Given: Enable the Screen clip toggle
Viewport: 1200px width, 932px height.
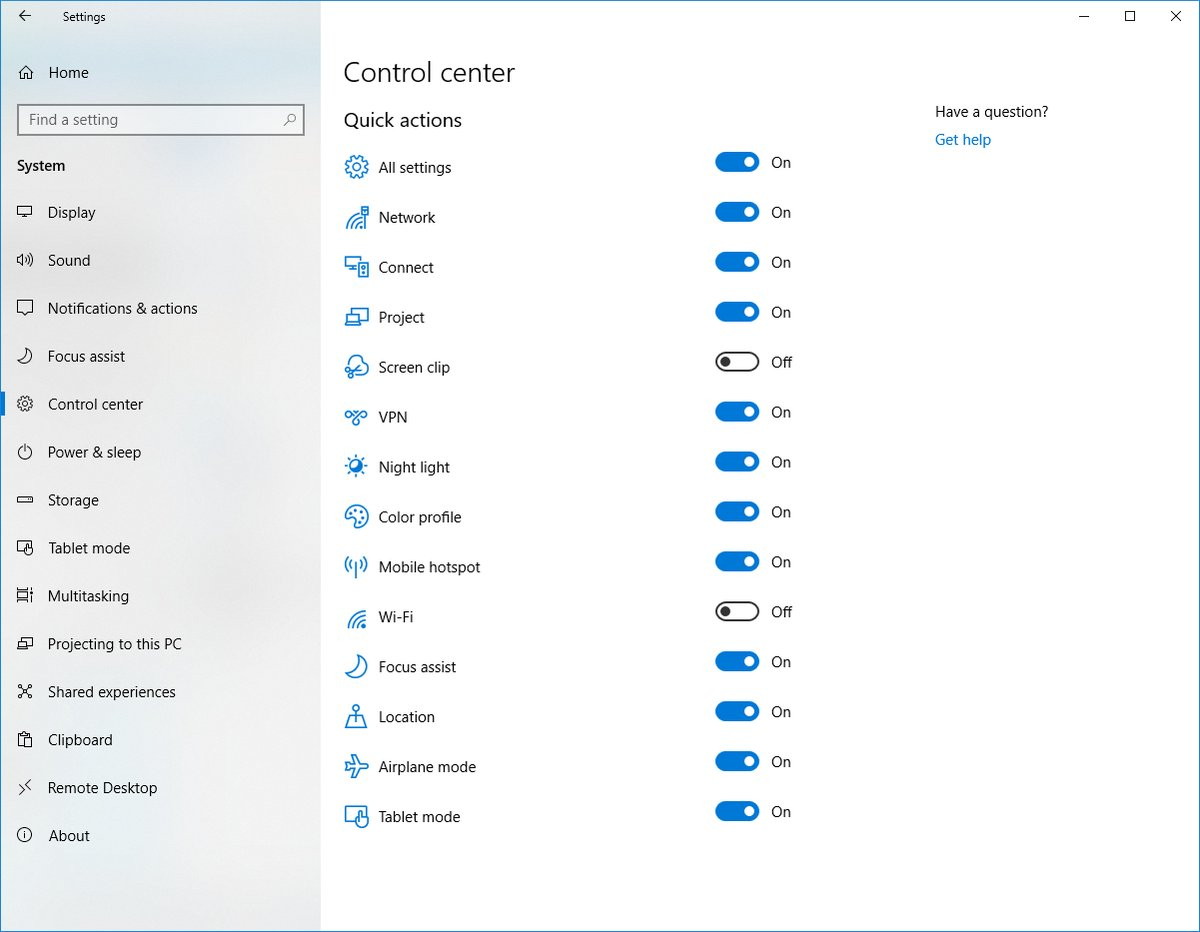Looking at the screenshot, I should pos(737,362).
